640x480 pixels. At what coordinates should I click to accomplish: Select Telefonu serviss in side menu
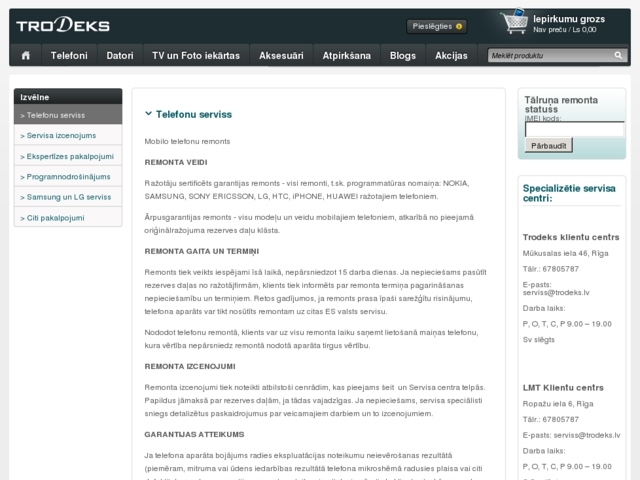tap(68, 115)
